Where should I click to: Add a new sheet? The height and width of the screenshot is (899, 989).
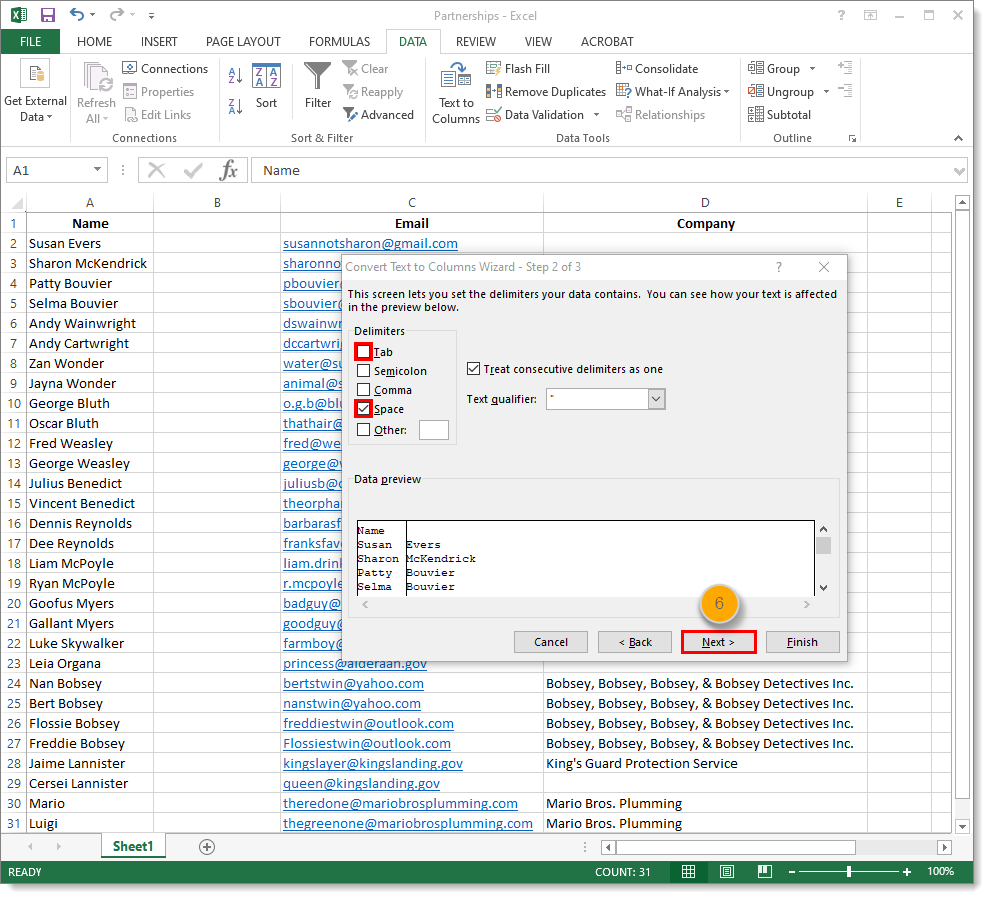[207, 847]
